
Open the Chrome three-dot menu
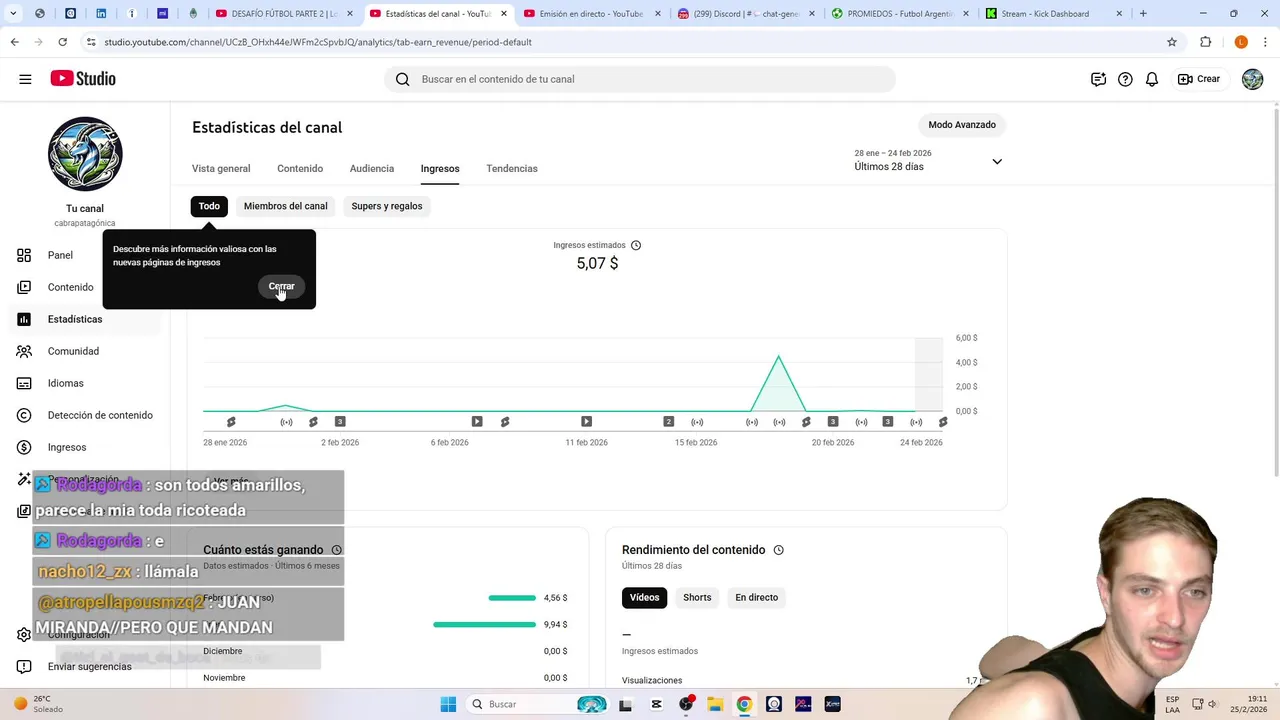point(1266,42)
